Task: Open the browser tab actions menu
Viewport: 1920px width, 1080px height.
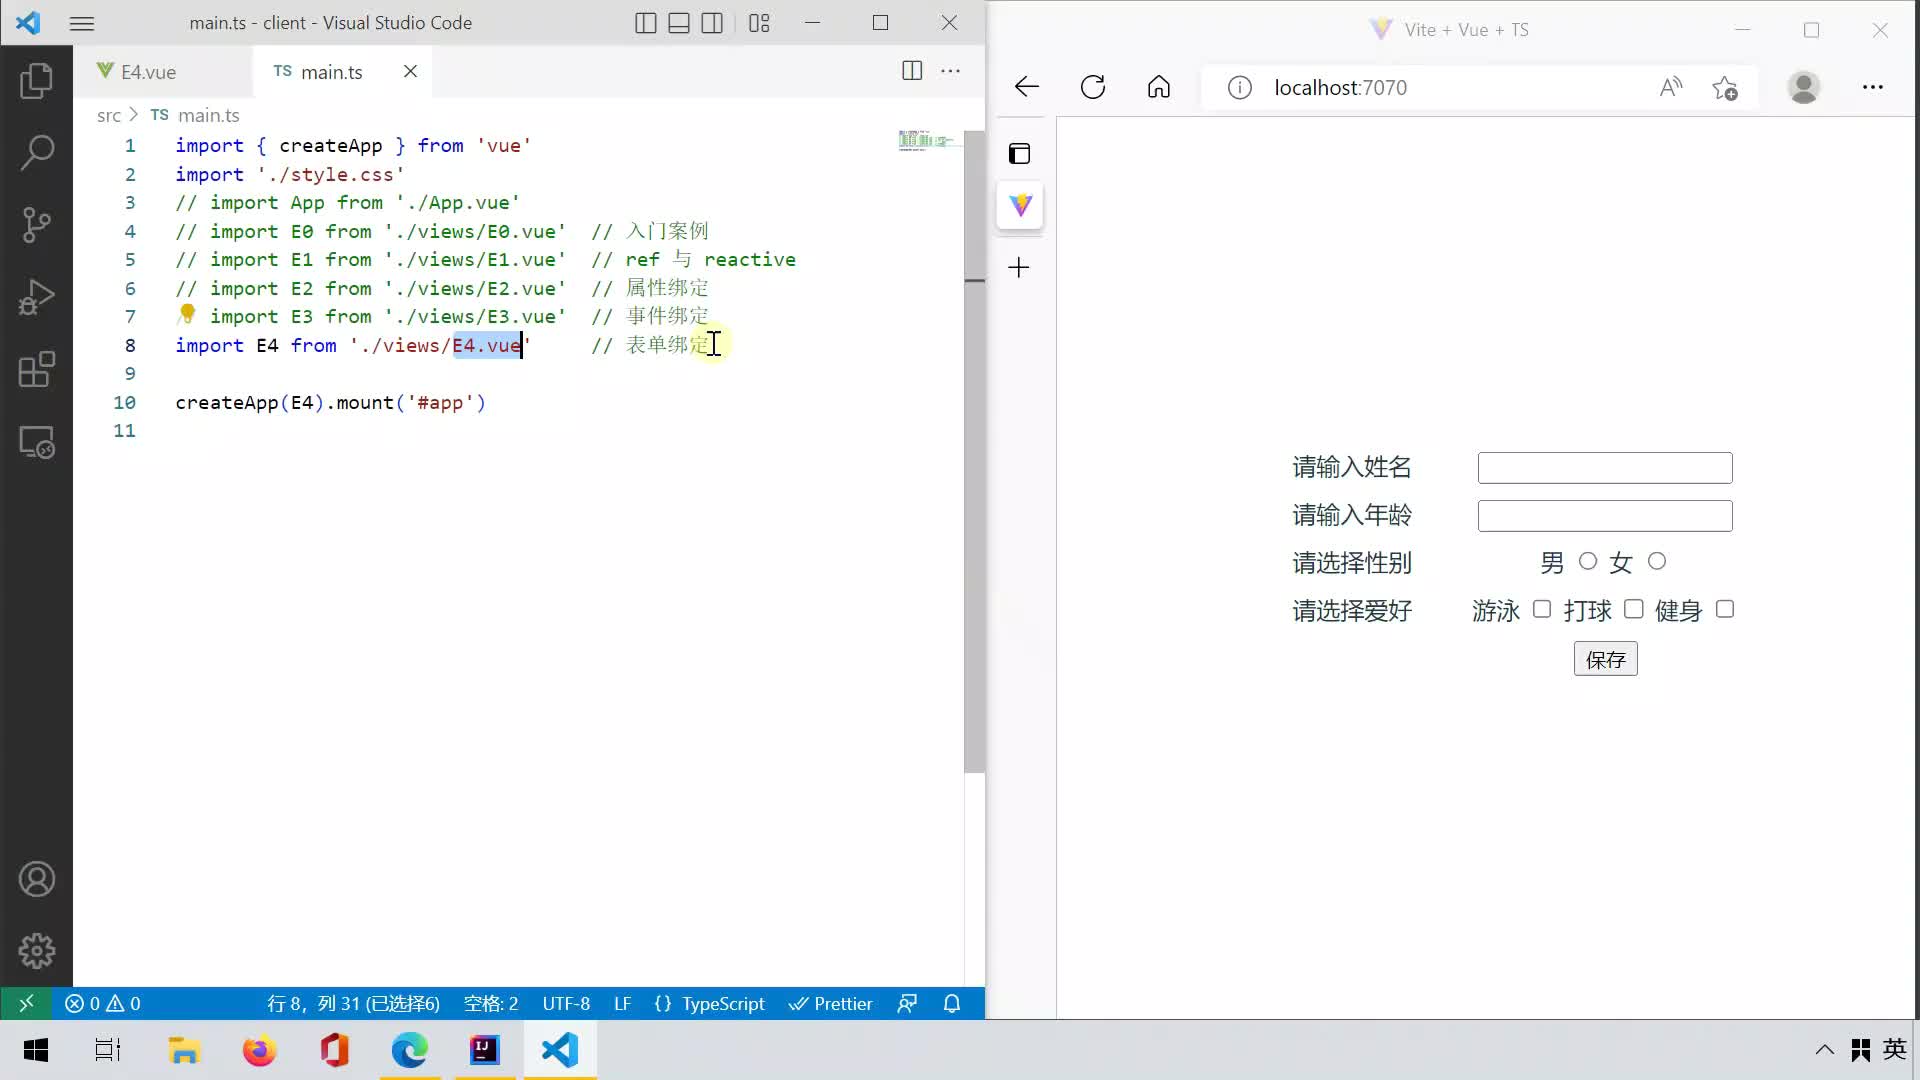Action: (x=1019, y=154)
